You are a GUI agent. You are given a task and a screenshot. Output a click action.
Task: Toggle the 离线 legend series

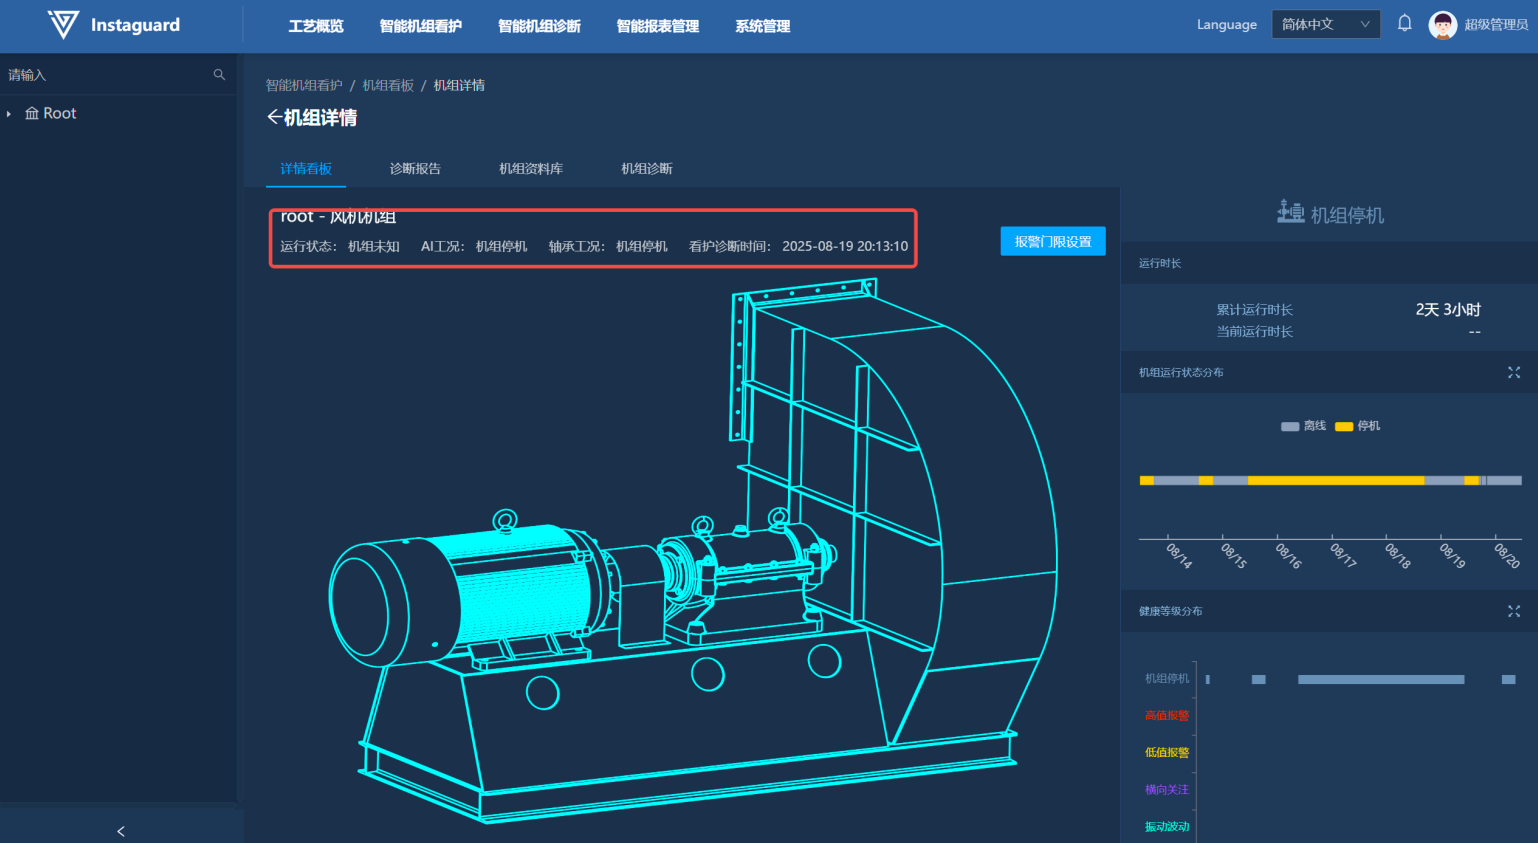pyautogui.click(x=1303, y=426)
